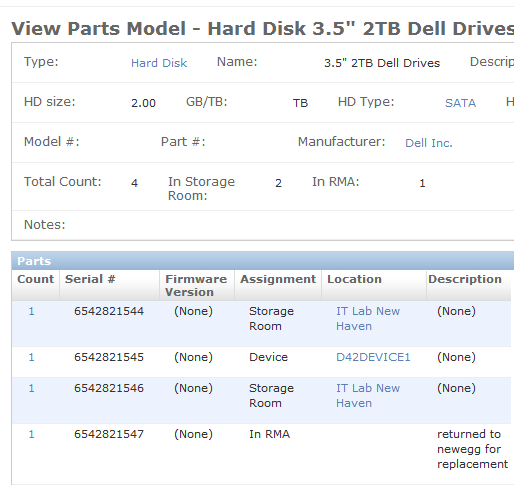The width and height of the screenshot is (514, 485).
Task: Sort parts by Serial # column header
Action: coord(90,279)
